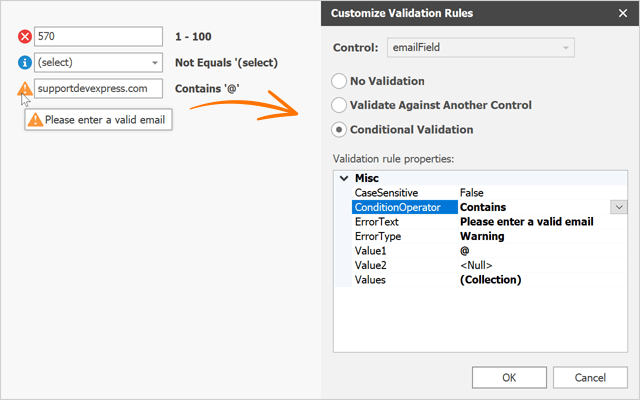
Task: Collapse the Misc property category
Action: [344, 178]
